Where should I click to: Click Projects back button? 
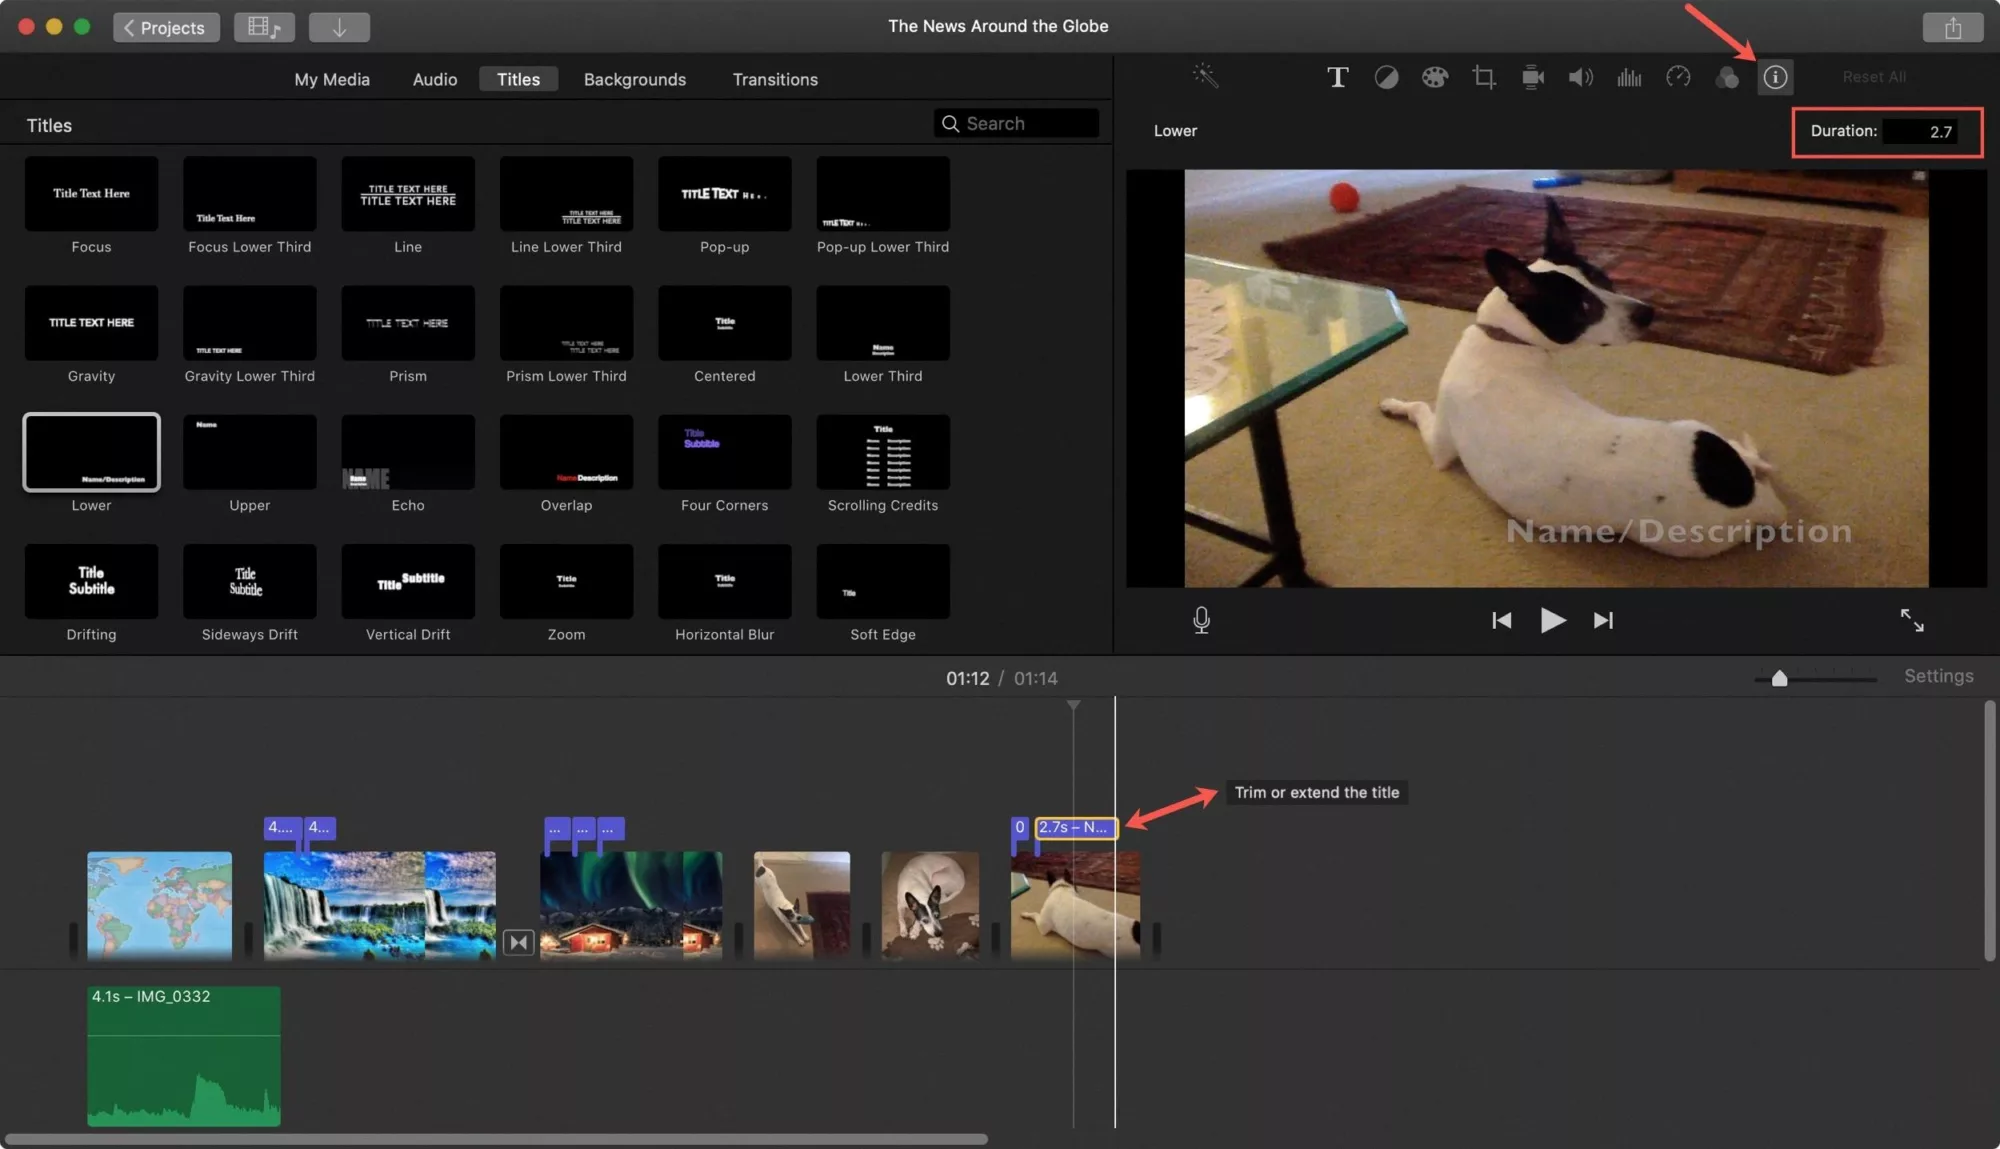(x=165, y=26)
